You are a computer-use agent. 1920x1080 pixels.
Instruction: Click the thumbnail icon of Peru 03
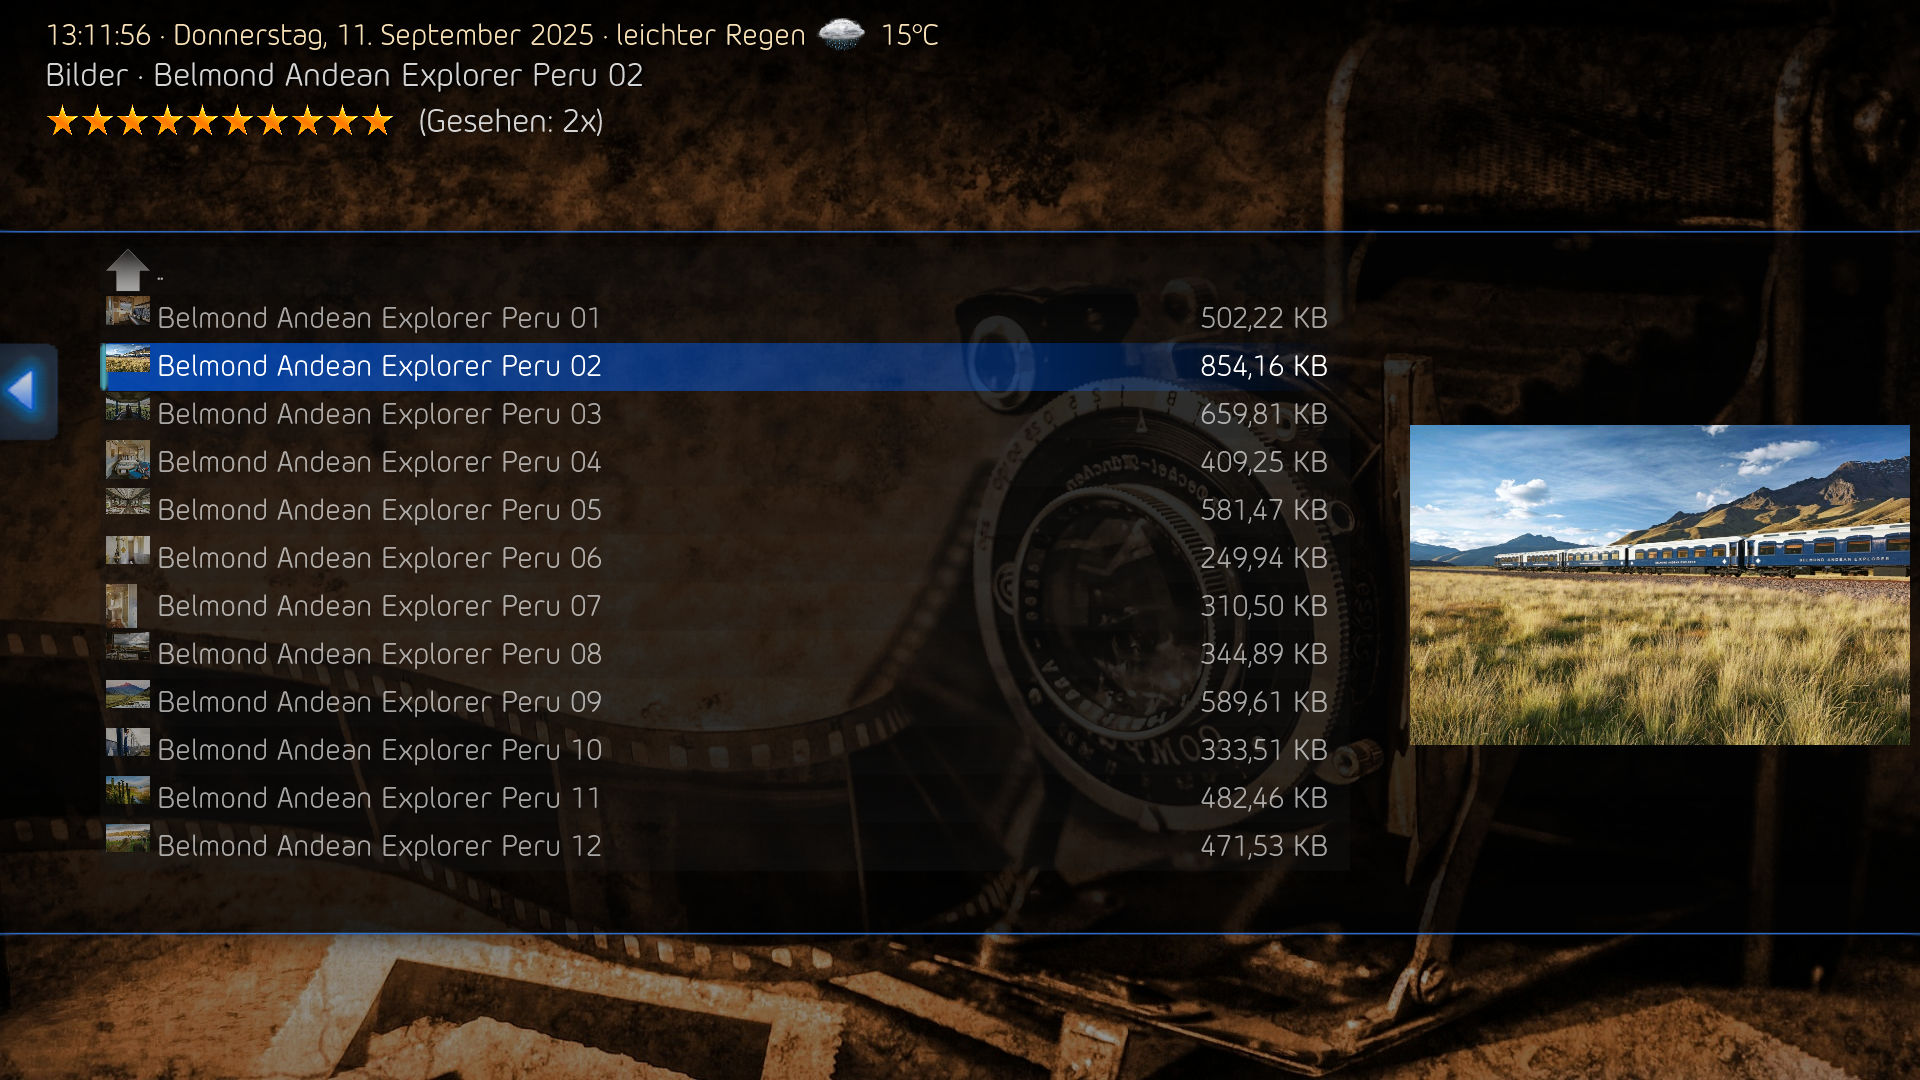coord(128,409)
